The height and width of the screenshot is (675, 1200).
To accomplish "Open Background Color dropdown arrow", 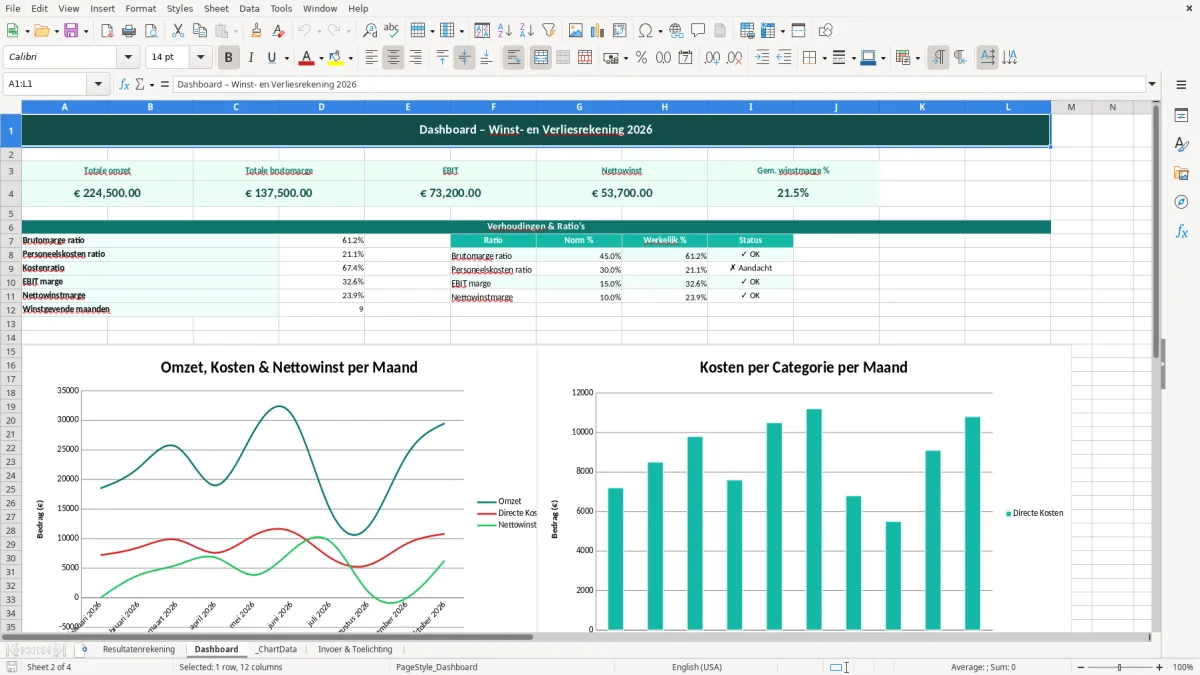I will [350, 58].
